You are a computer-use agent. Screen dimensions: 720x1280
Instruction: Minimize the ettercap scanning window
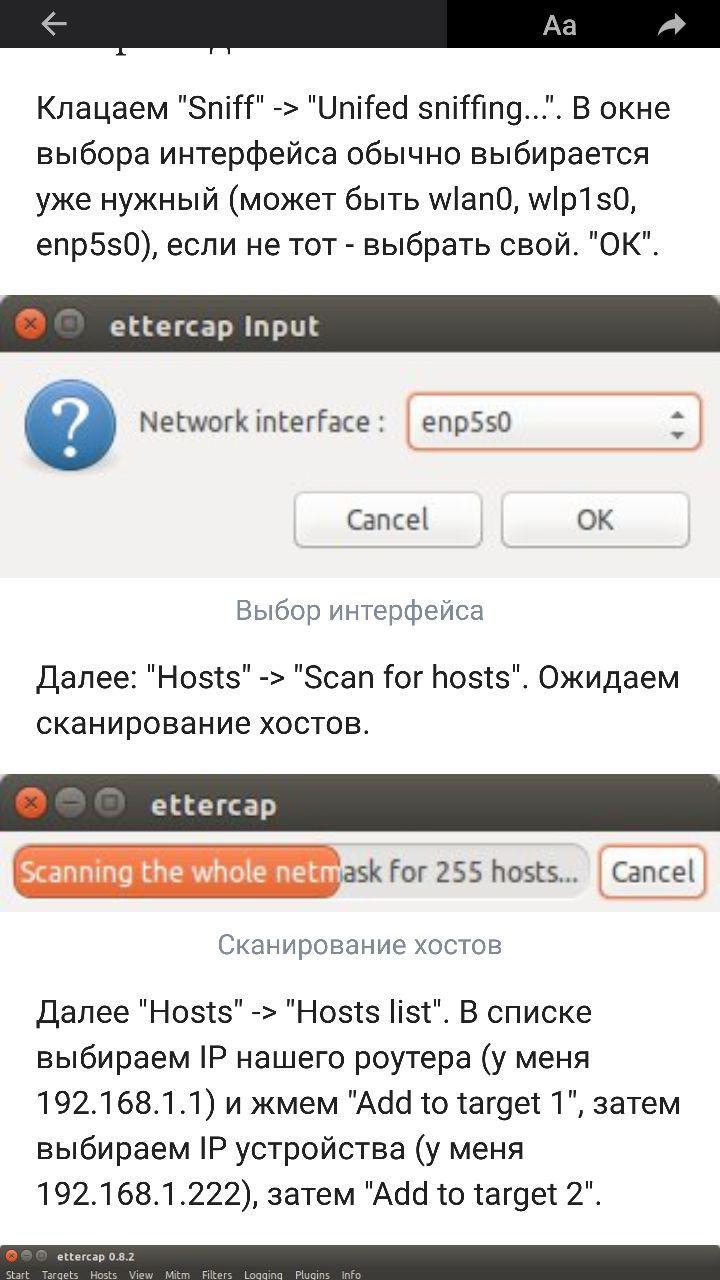(x=70, y=803)
